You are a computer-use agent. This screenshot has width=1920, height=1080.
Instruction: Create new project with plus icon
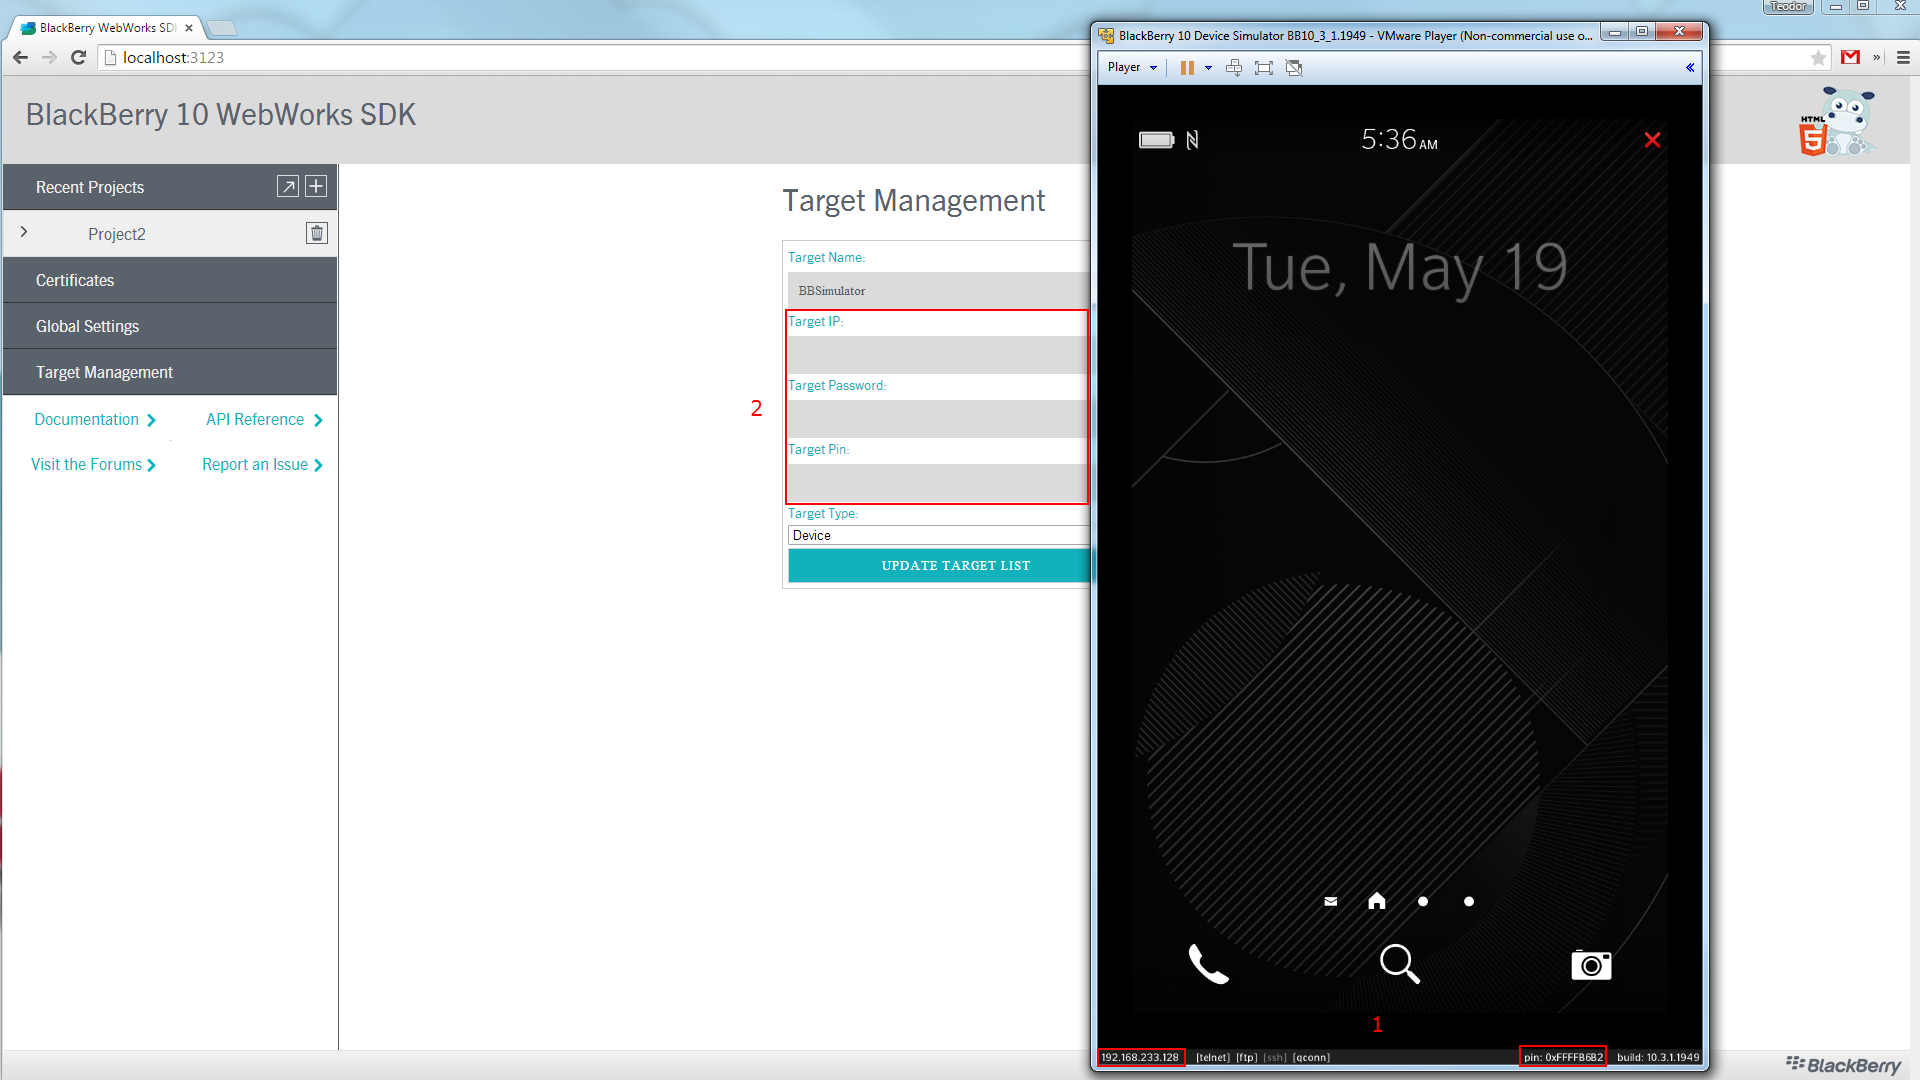click(x=316, y=186)
